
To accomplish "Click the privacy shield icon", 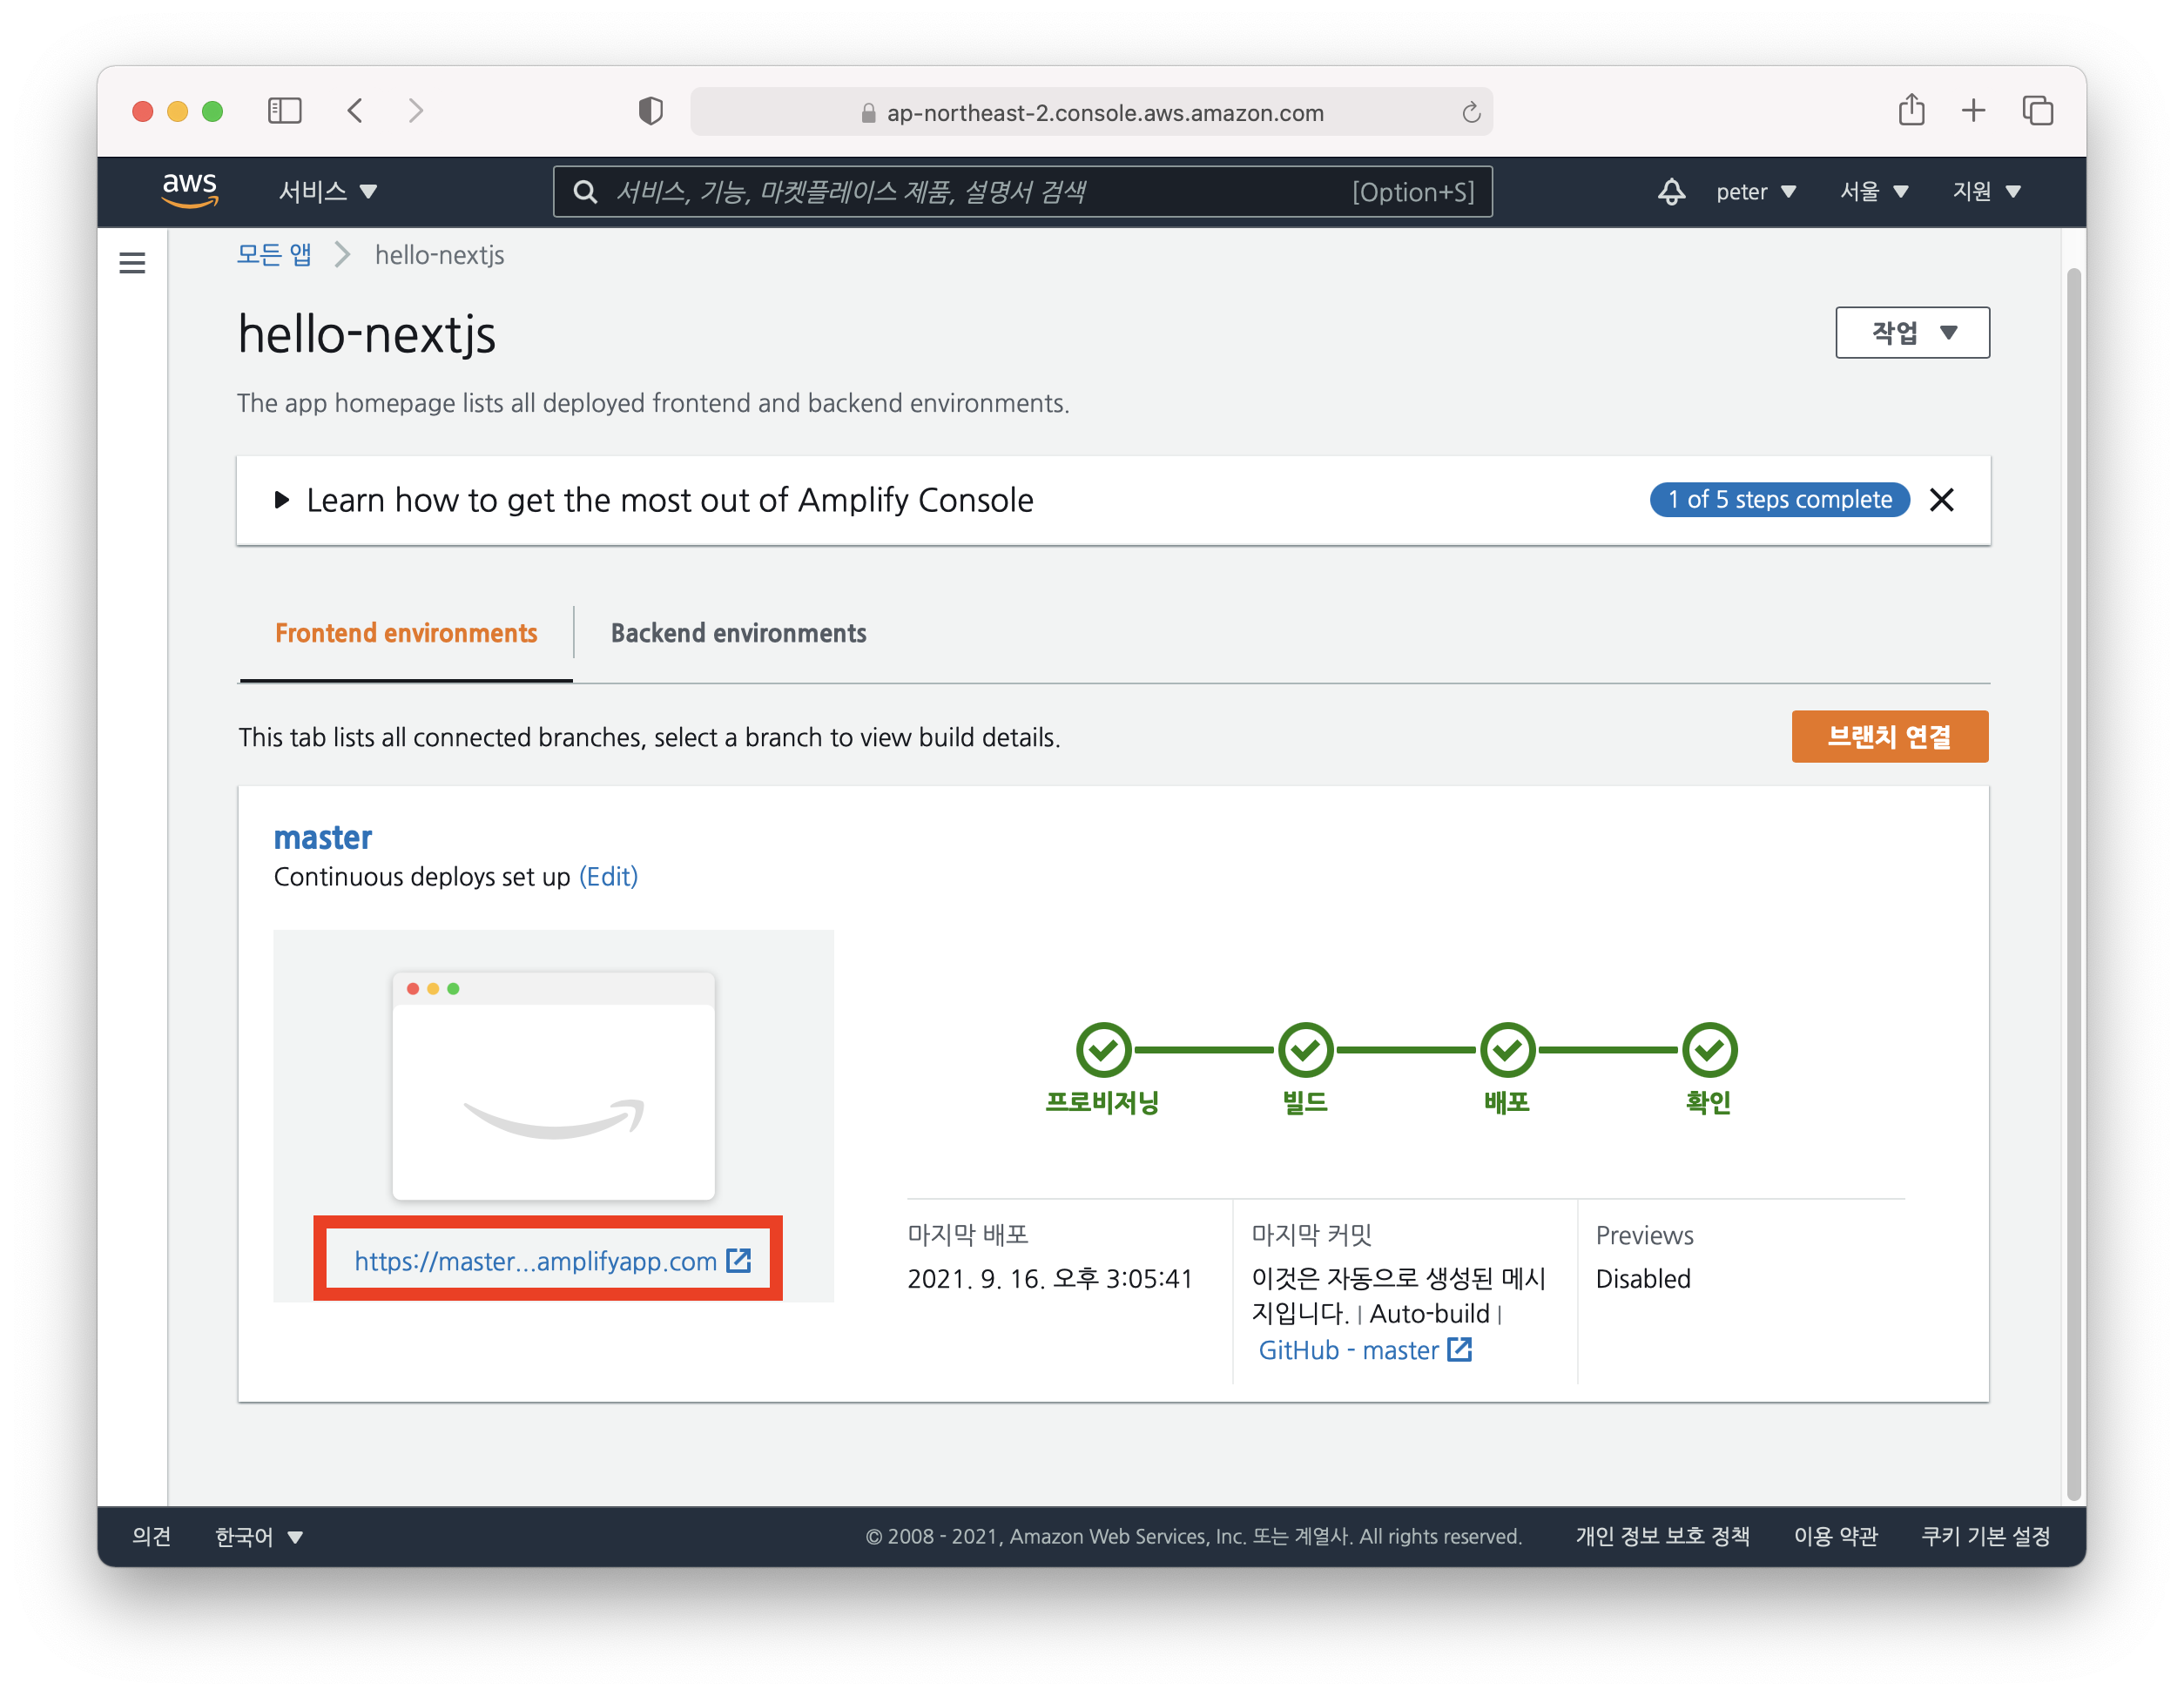I will (651, 111).
